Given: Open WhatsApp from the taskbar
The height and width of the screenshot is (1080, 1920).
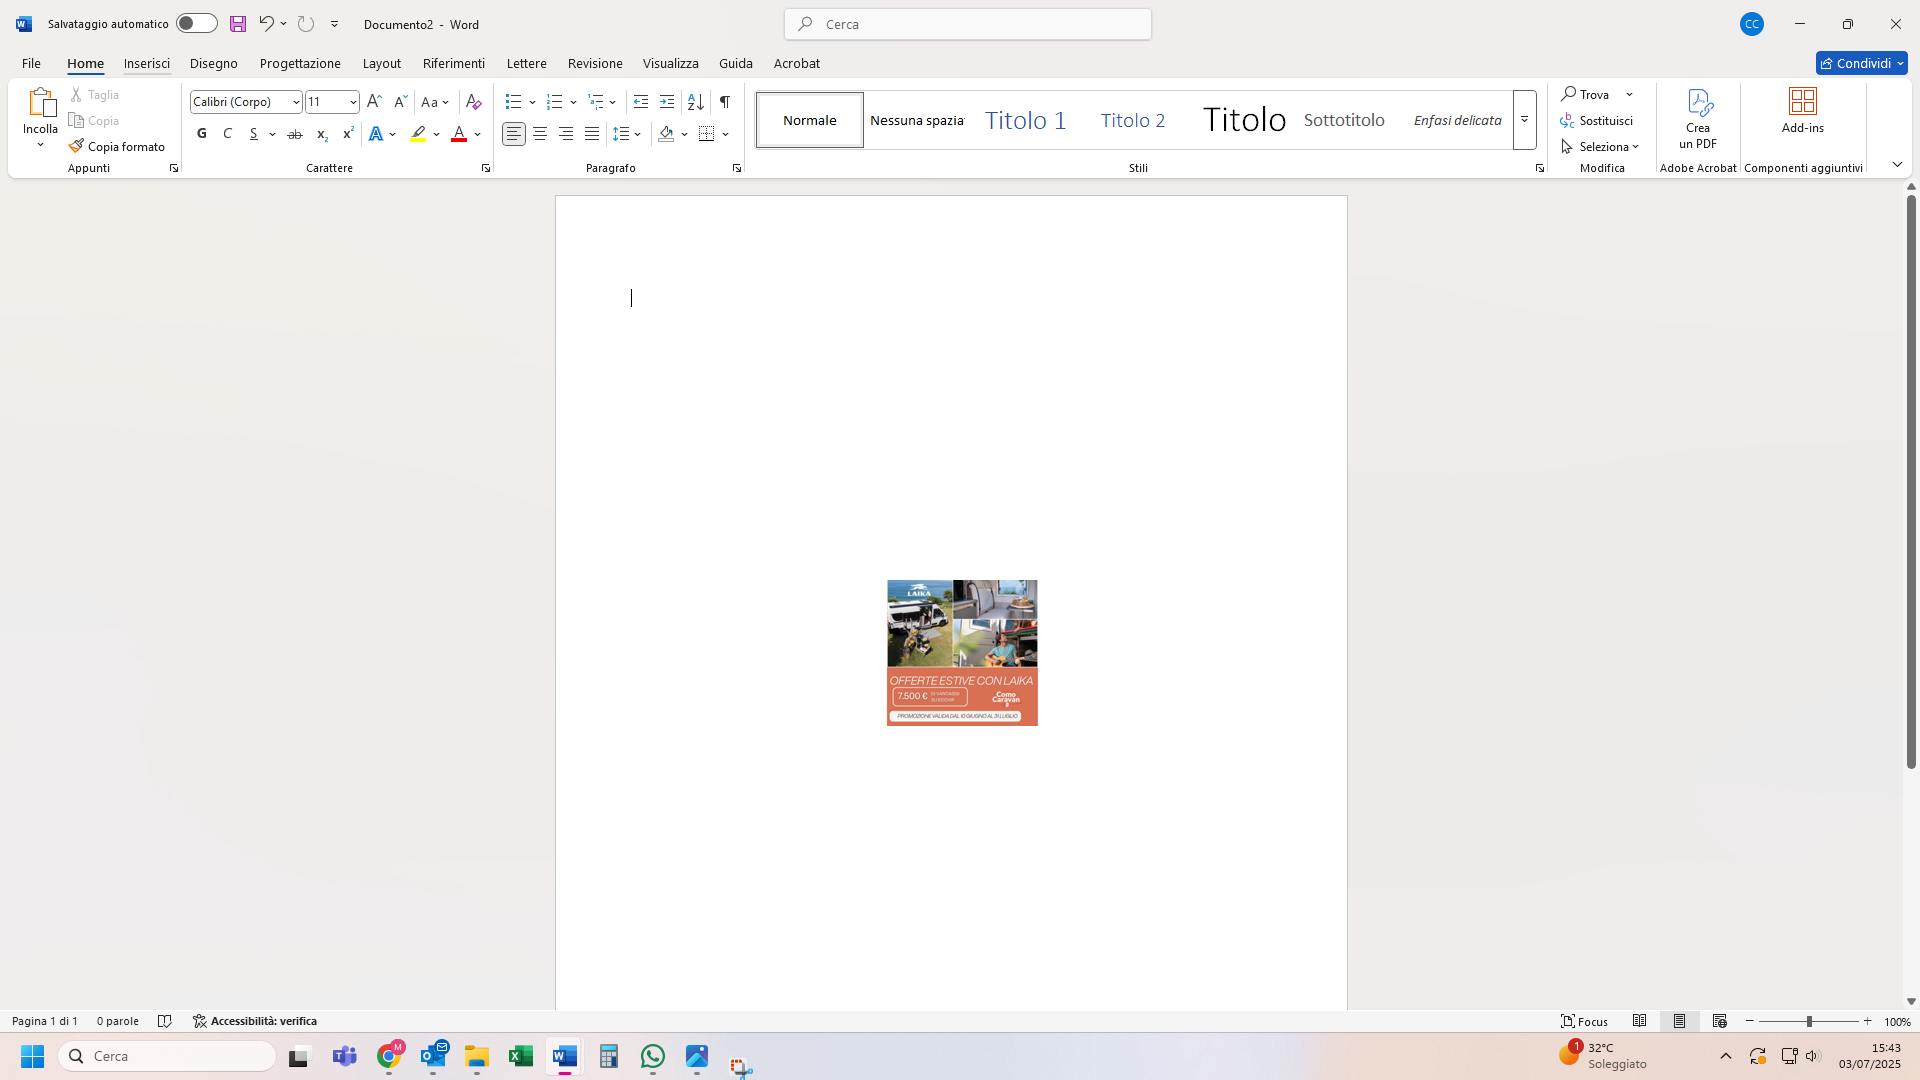Looking at the screenshot, I should (653, 1056).
